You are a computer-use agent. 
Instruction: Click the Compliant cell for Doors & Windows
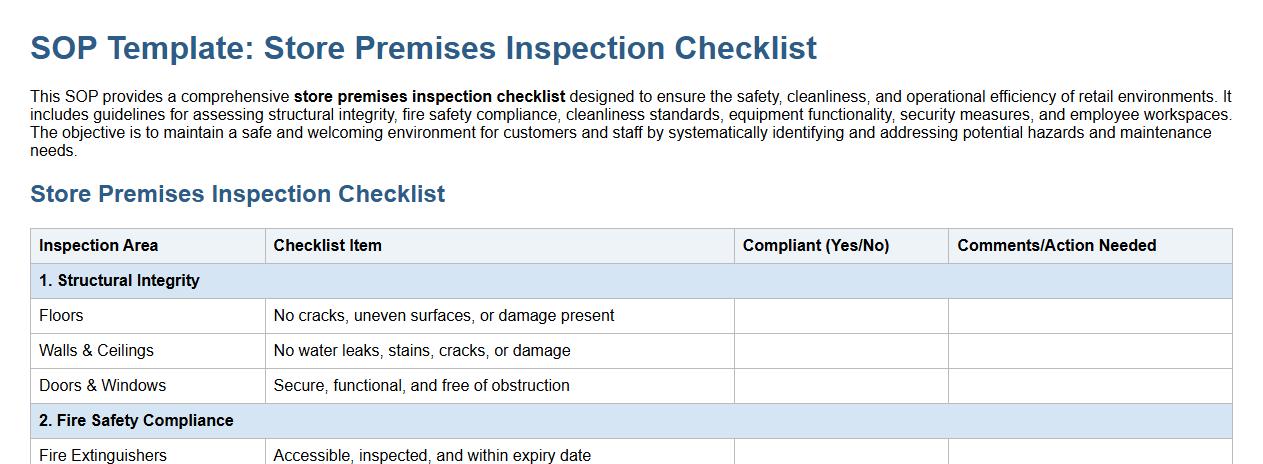point(840,386)
